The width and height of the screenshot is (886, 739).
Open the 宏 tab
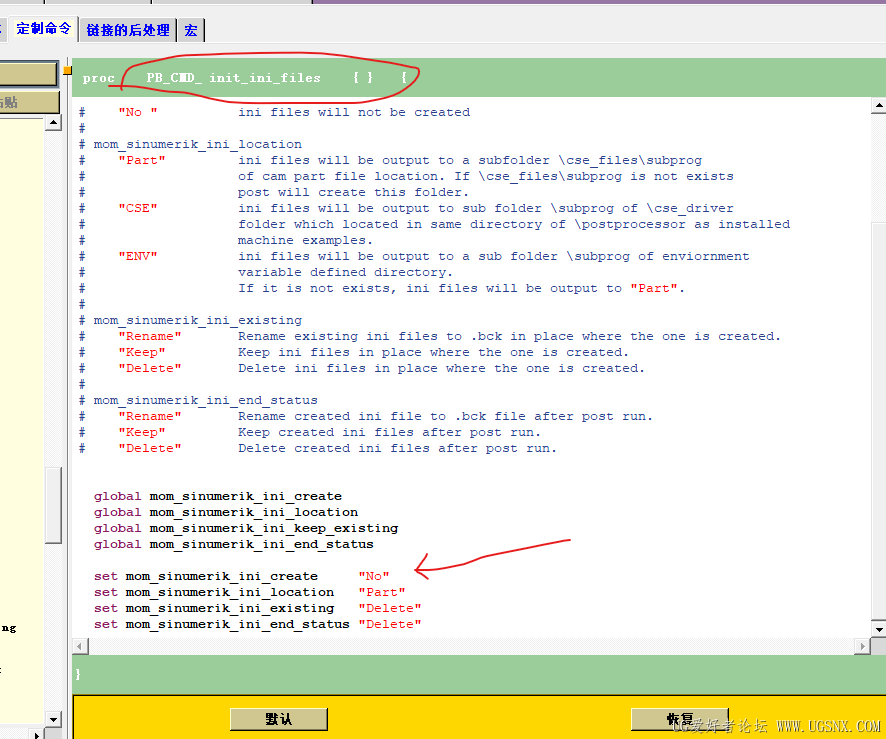click(191, 30)
